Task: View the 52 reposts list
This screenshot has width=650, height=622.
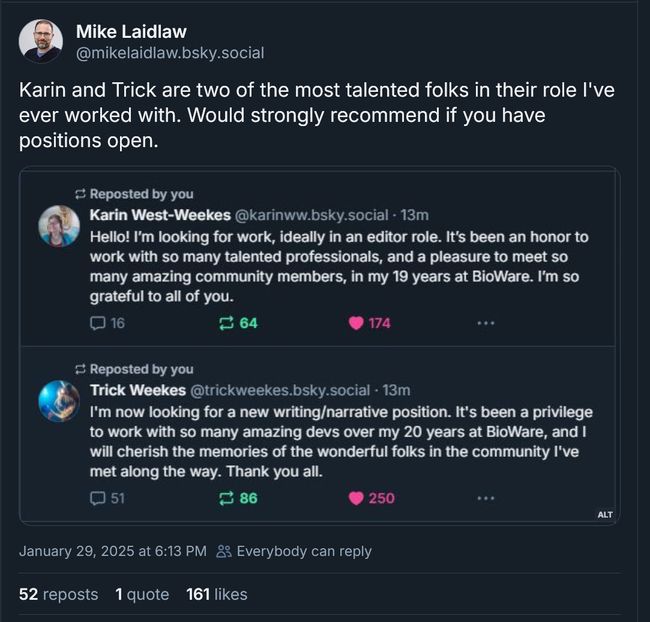Action: pyautogui.click(x=58, y=594)
